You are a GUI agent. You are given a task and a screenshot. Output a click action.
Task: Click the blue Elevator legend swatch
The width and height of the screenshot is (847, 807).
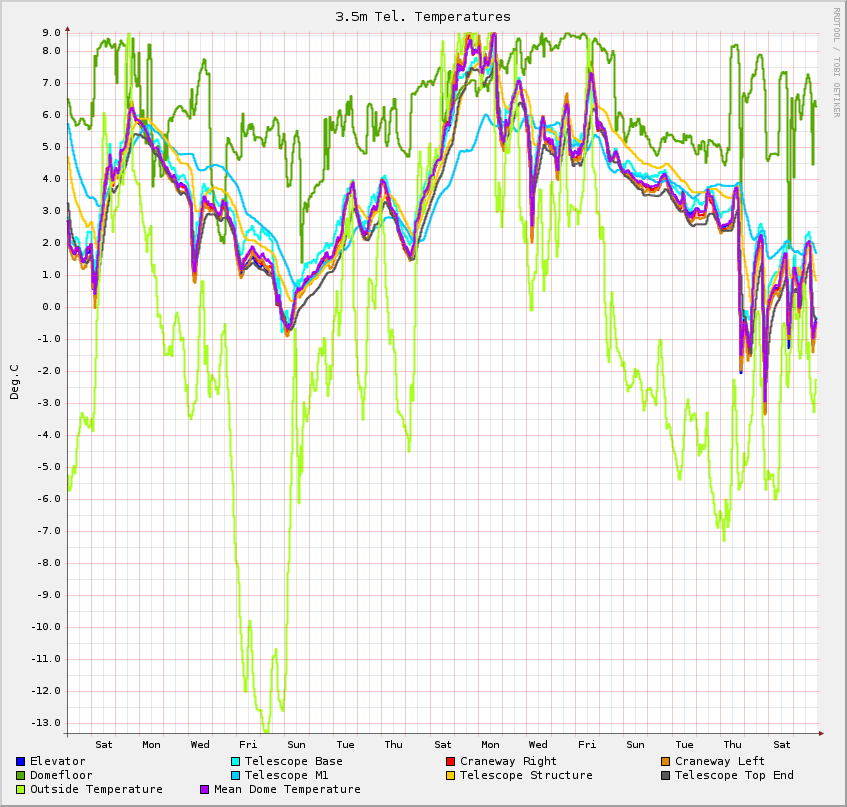(20, 761)
